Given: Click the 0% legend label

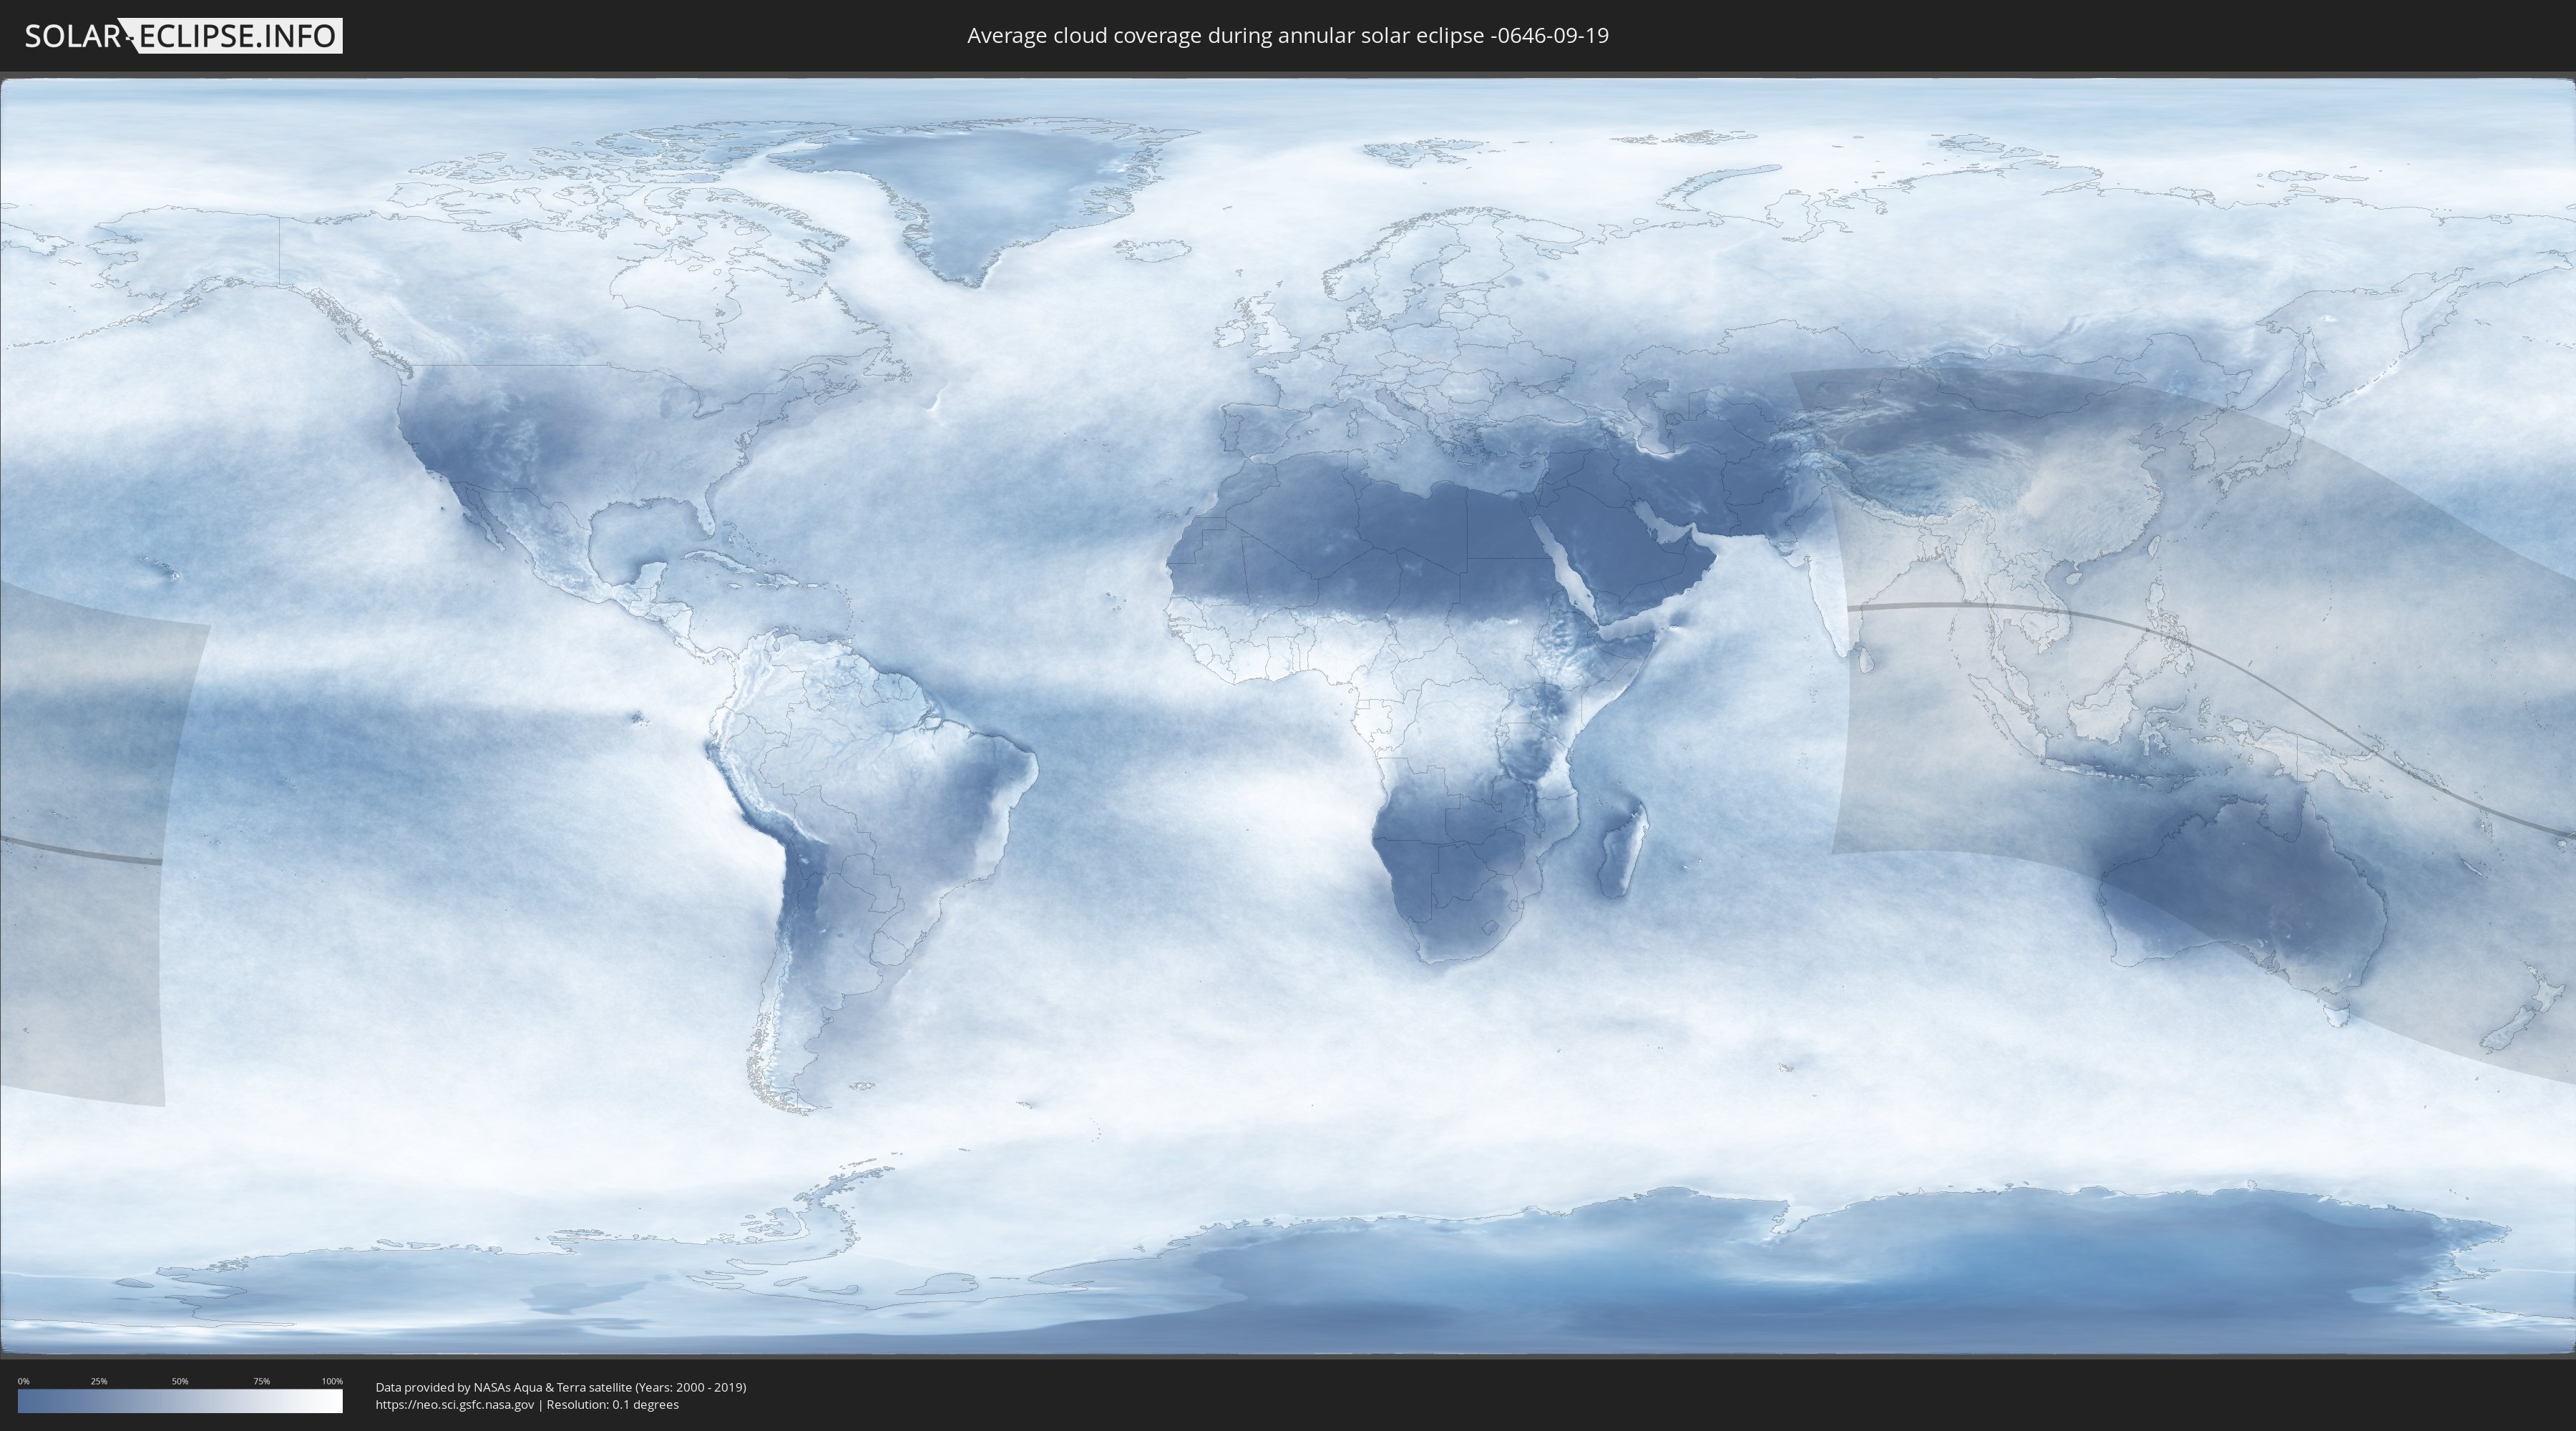Looking at the screenshot, I should tap(23, 1381).
